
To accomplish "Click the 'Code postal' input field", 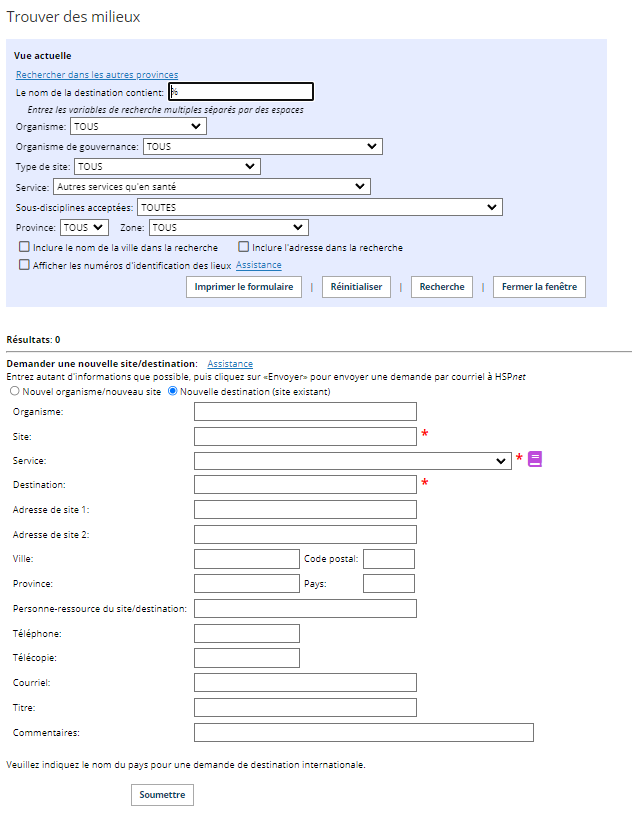I will coord(389,559).
